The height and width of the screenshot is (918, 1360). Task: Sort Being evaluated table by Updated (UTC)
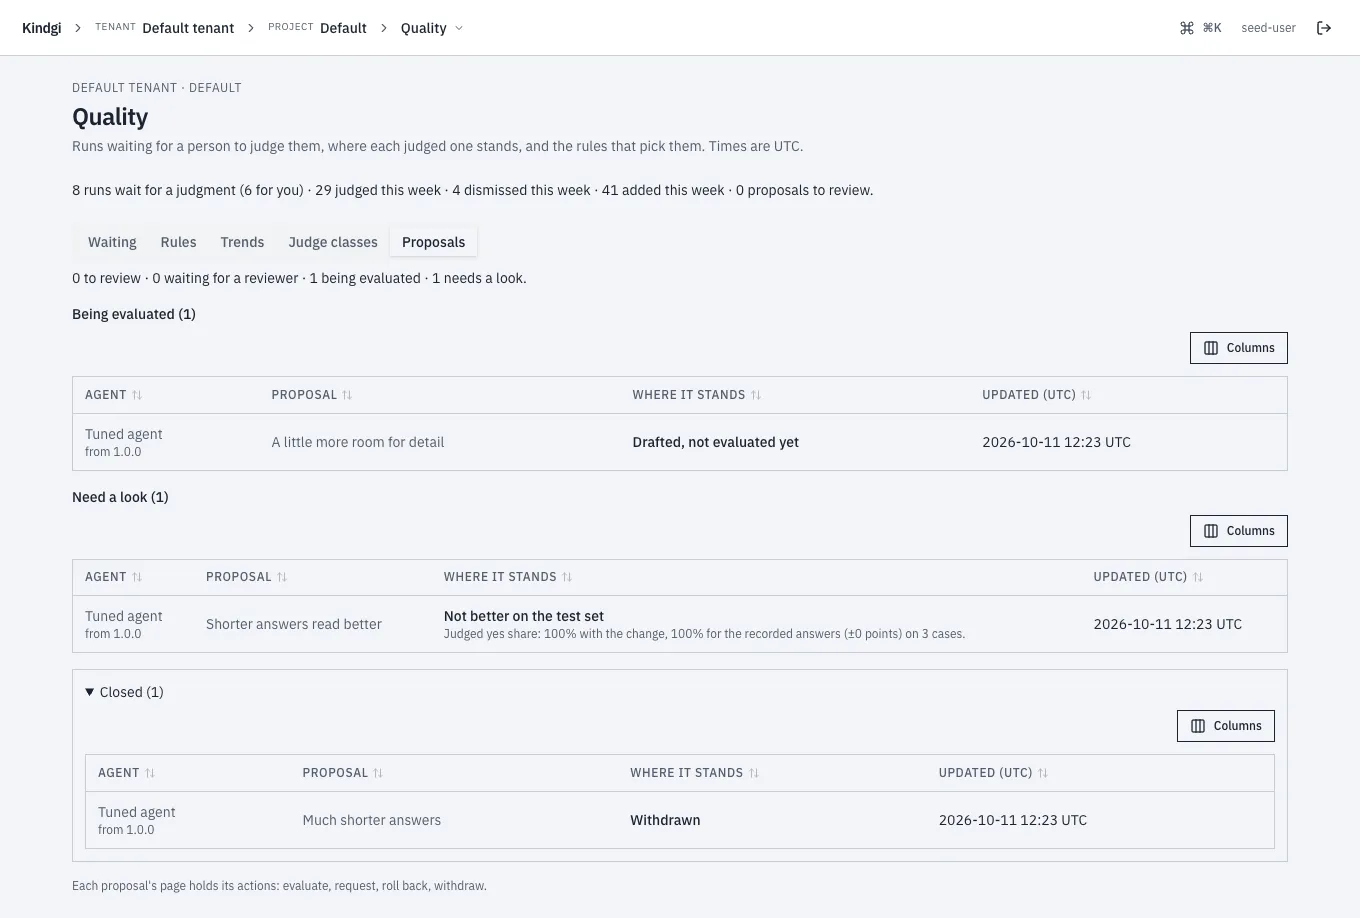(1037, 395)
